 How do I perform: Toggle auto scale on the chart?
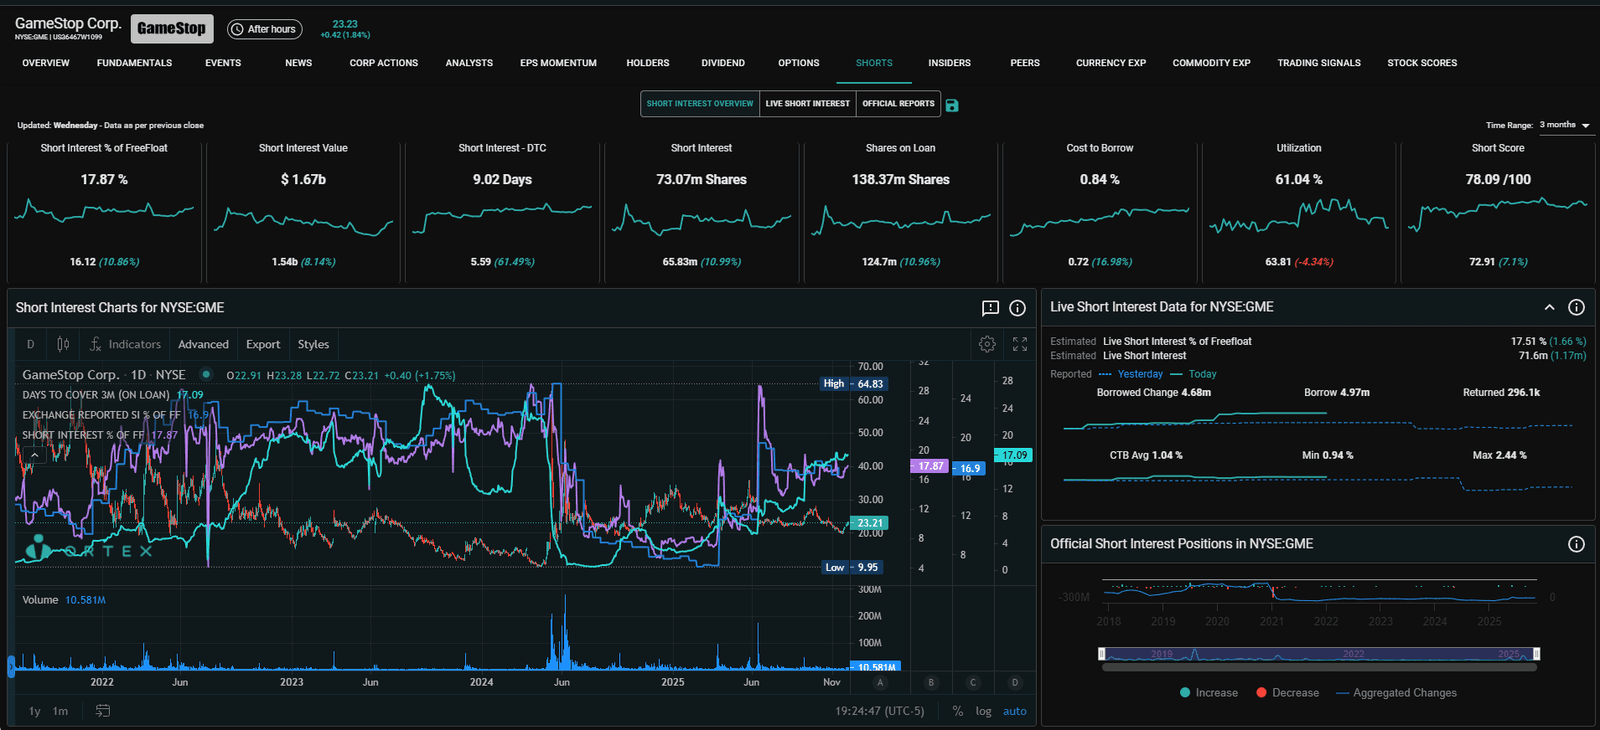coord(1015,711)
